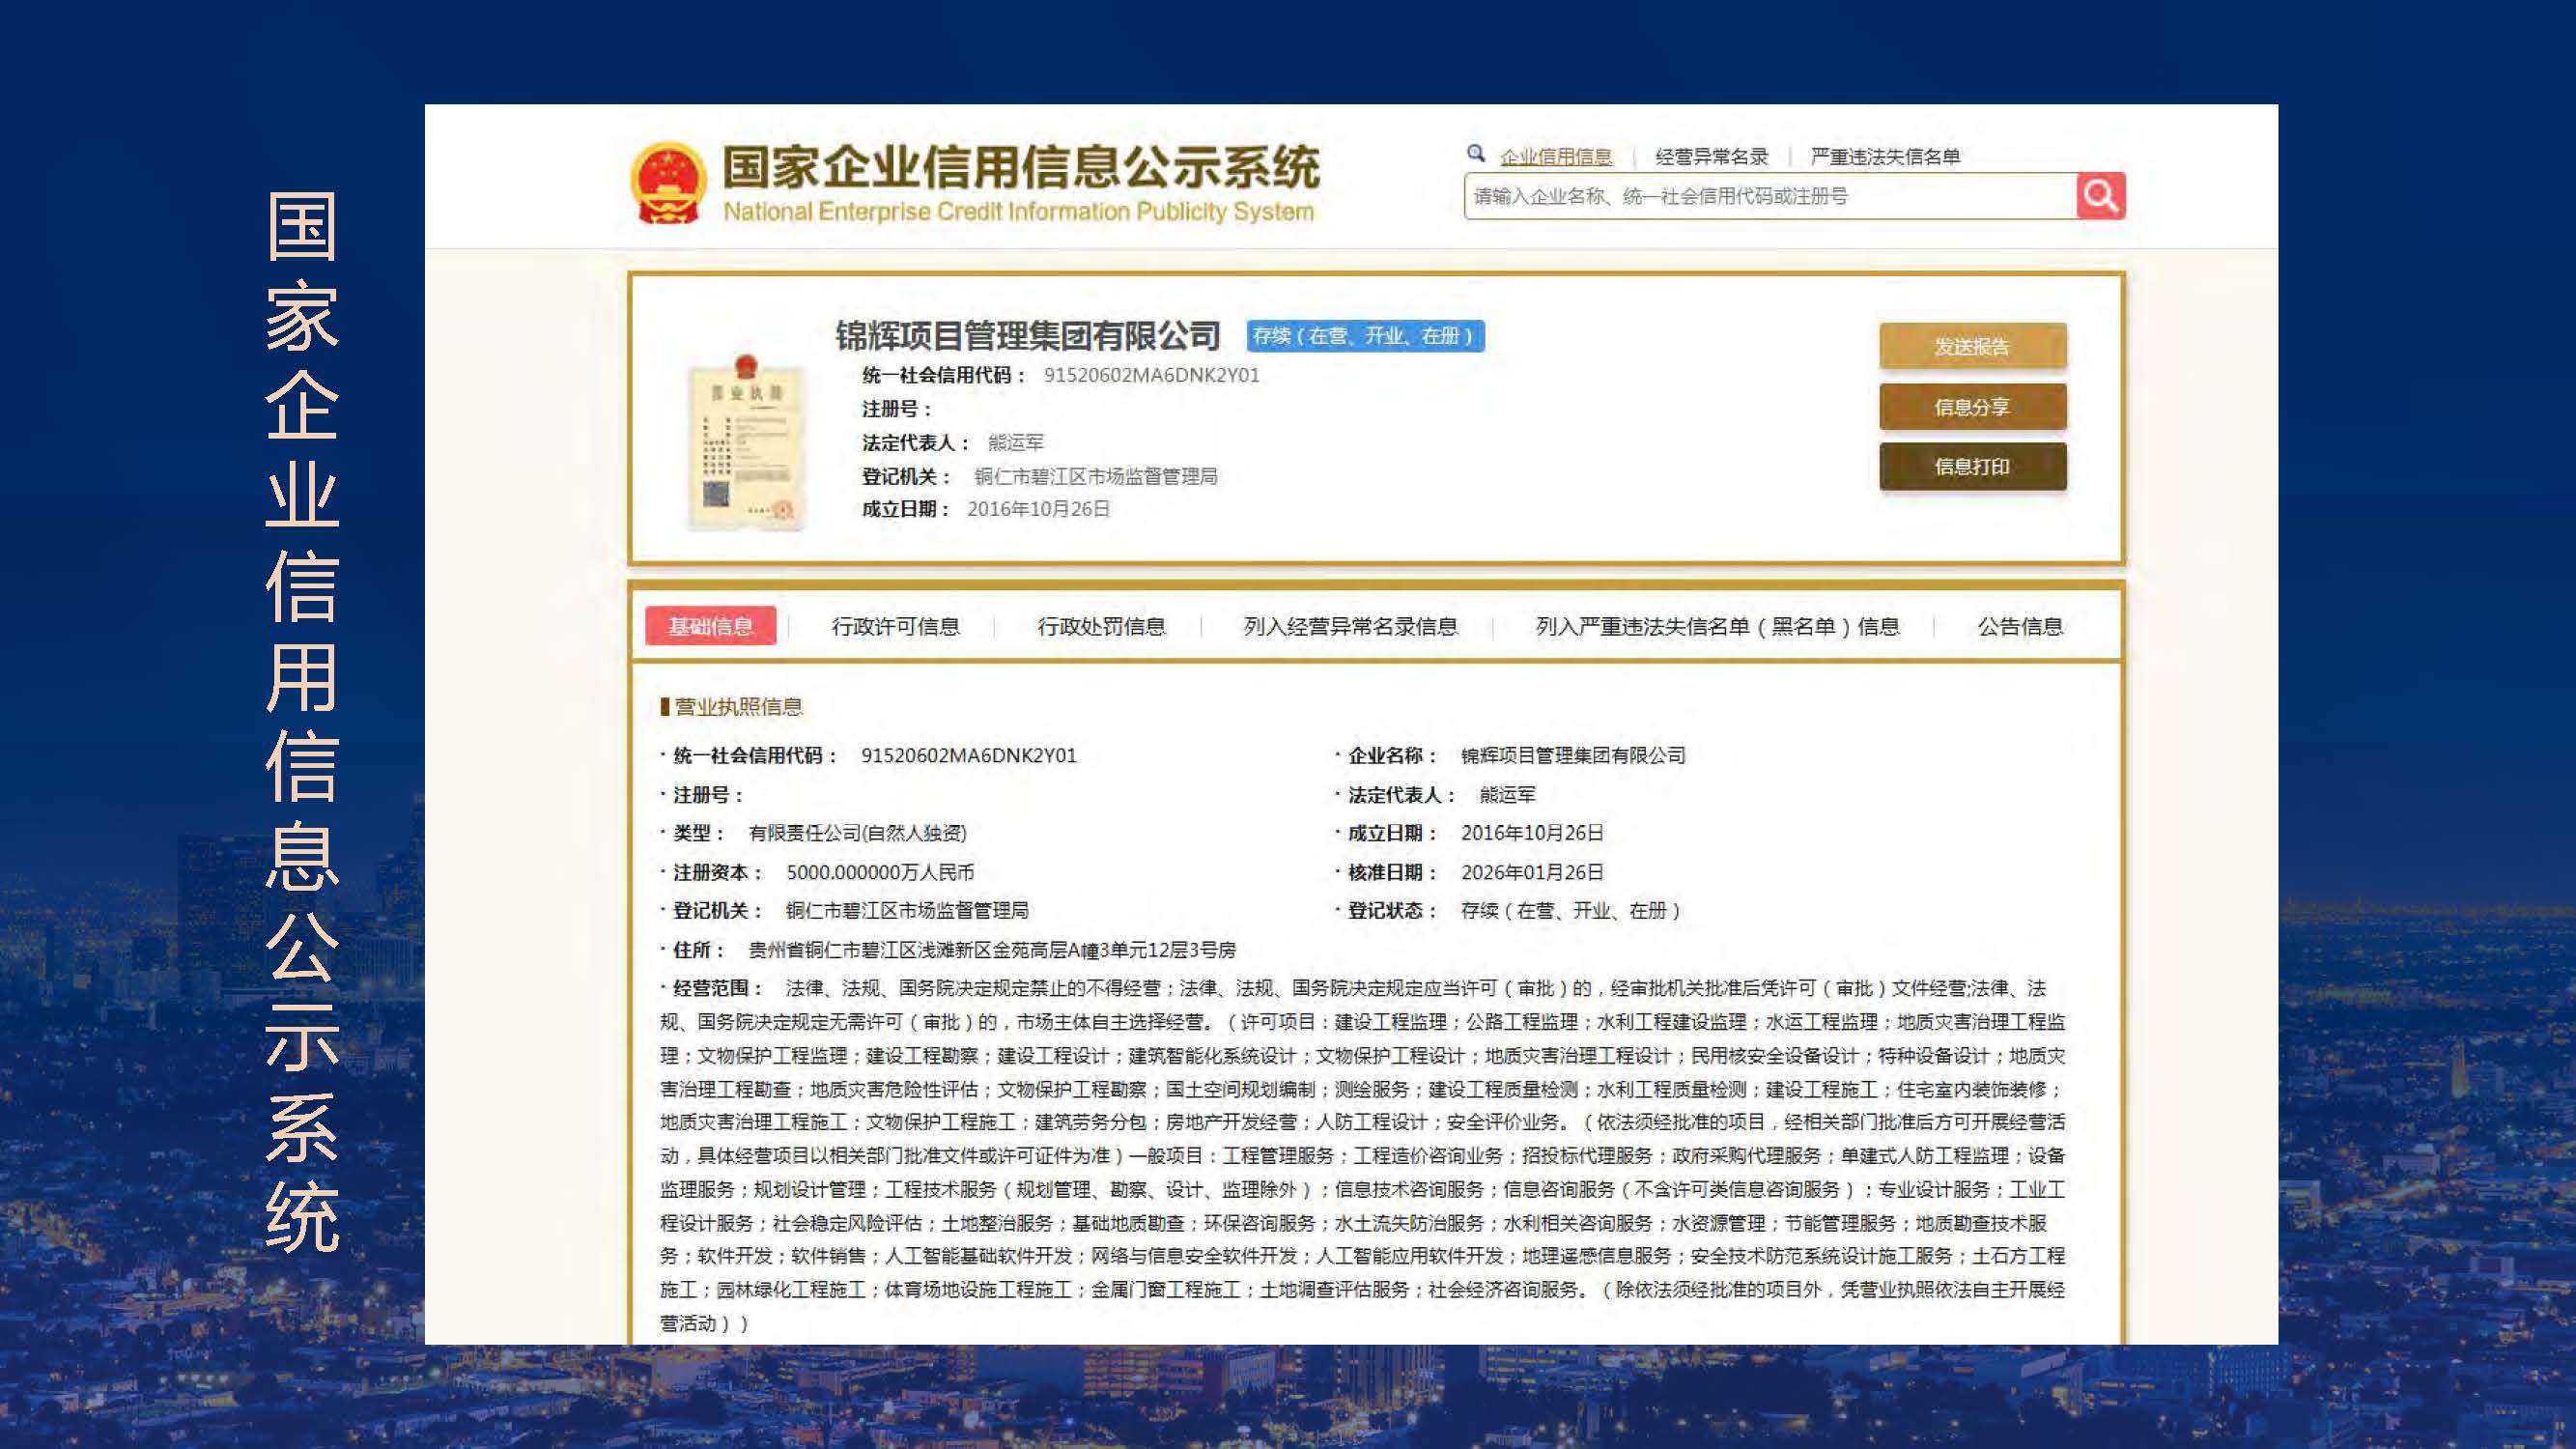The height and width of the screenshot is (1449, 2576).
Task: Switch to the 行政许可信息 tab
Action: tap(895, 627)
